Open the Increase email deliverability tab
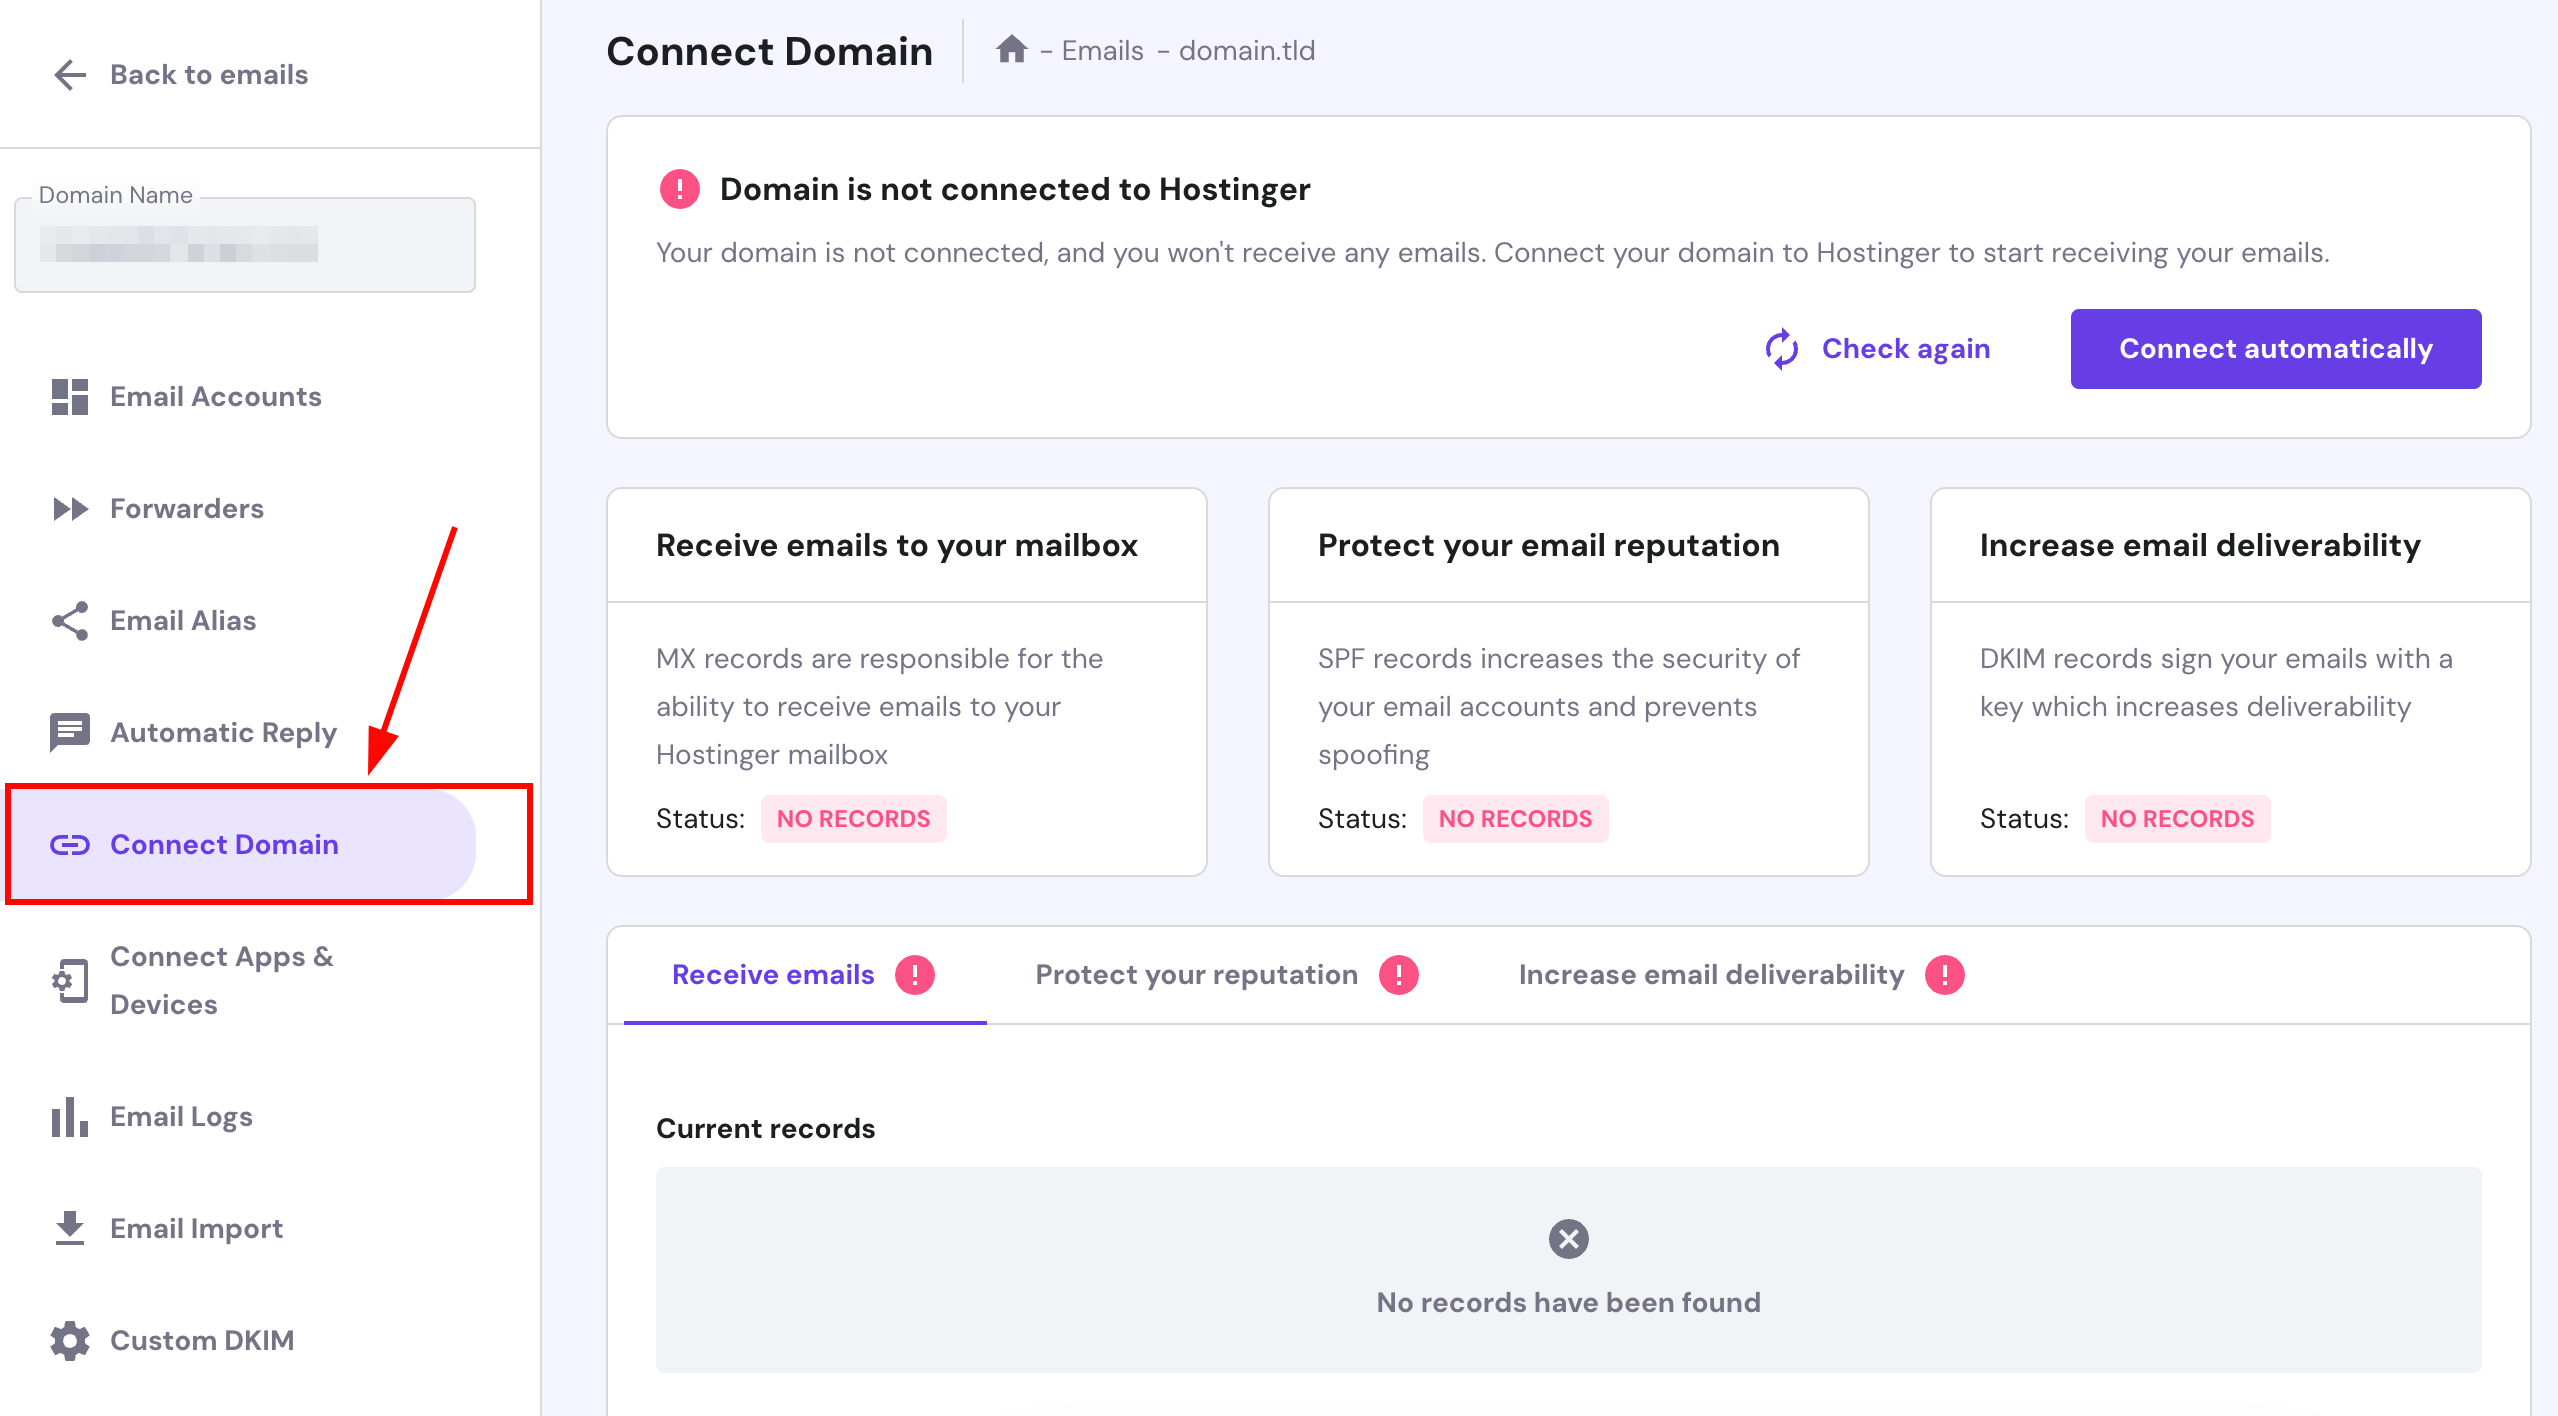 click(1711, 975)
